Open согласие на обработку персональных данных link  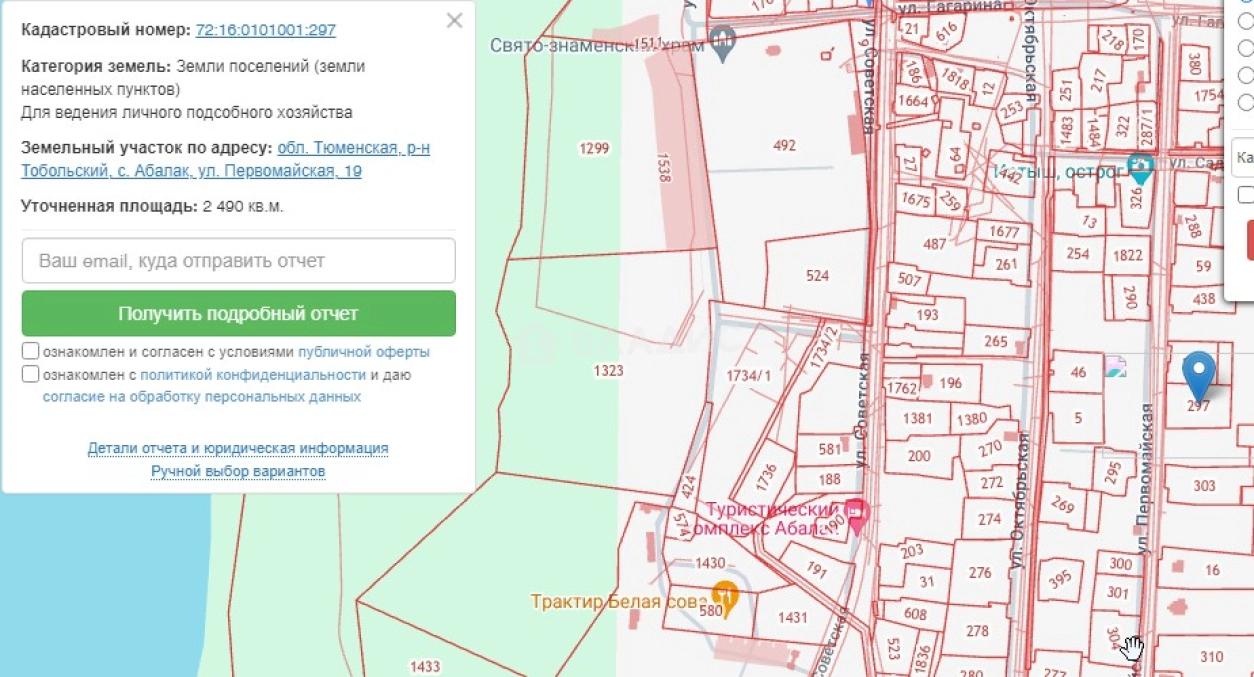pos(201,397)
